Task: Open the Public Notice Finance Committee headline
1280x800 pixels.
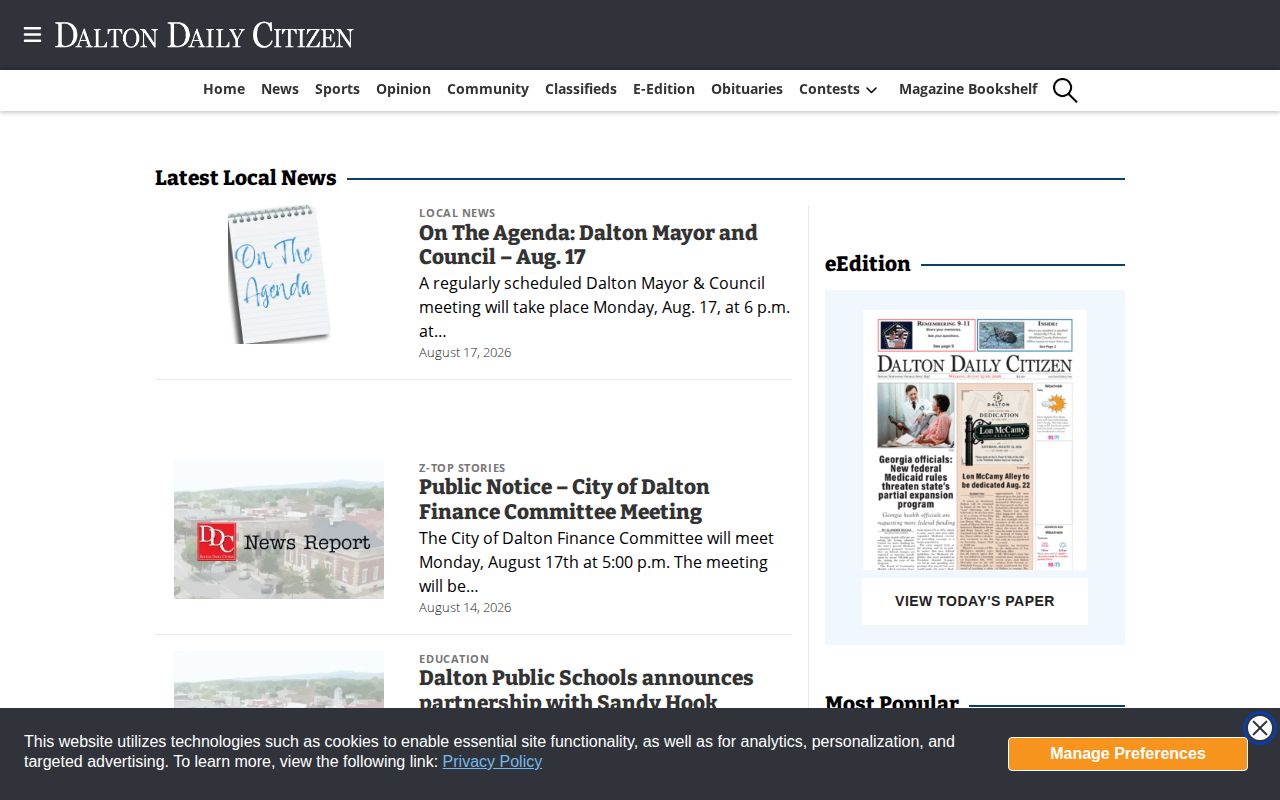Action: 564,499
